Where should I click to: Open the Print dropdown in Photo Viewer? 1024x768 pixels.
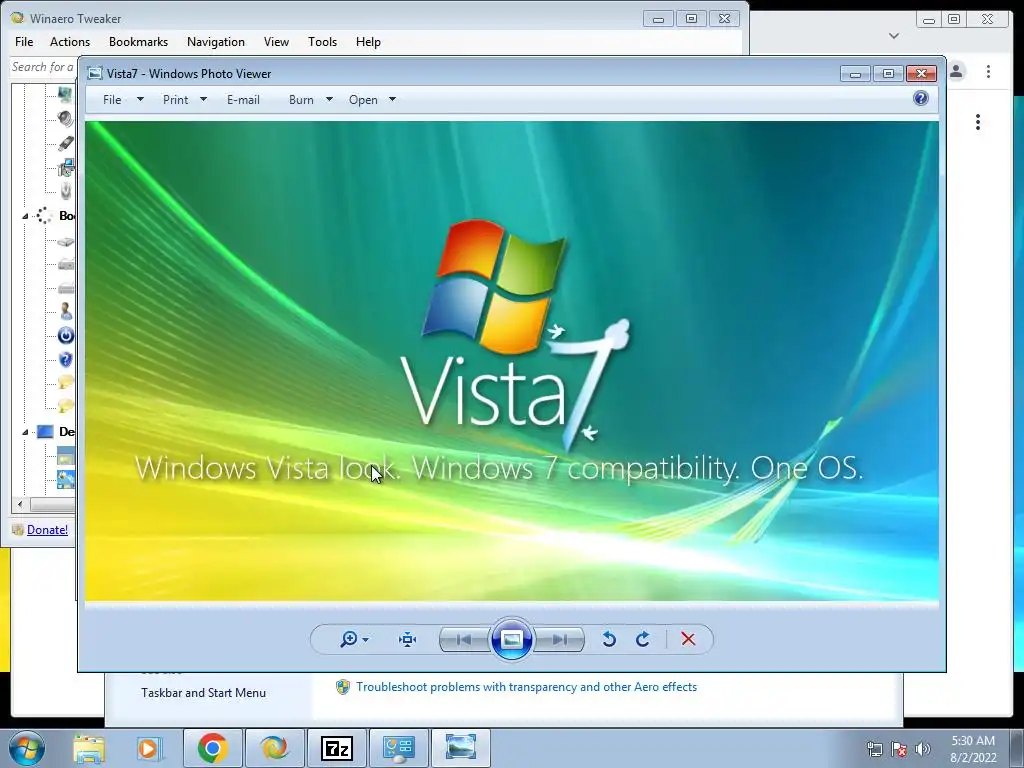pos(184,100)
